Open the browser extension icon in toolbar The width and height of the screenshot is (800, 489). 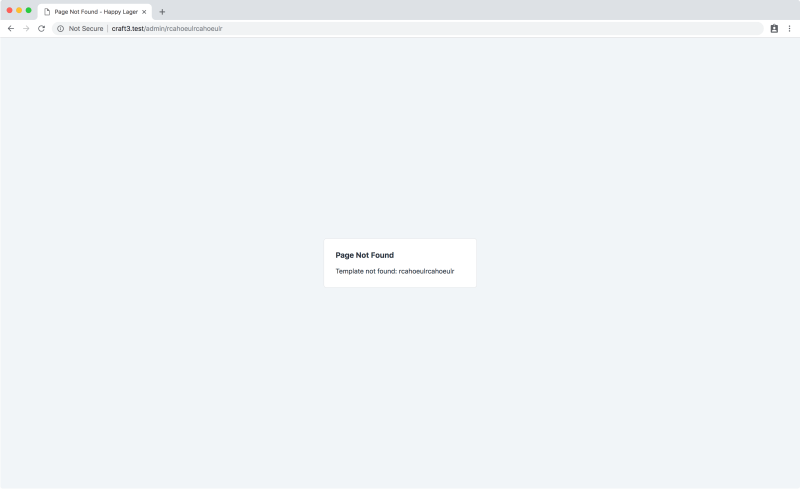(x=774, y=29)
